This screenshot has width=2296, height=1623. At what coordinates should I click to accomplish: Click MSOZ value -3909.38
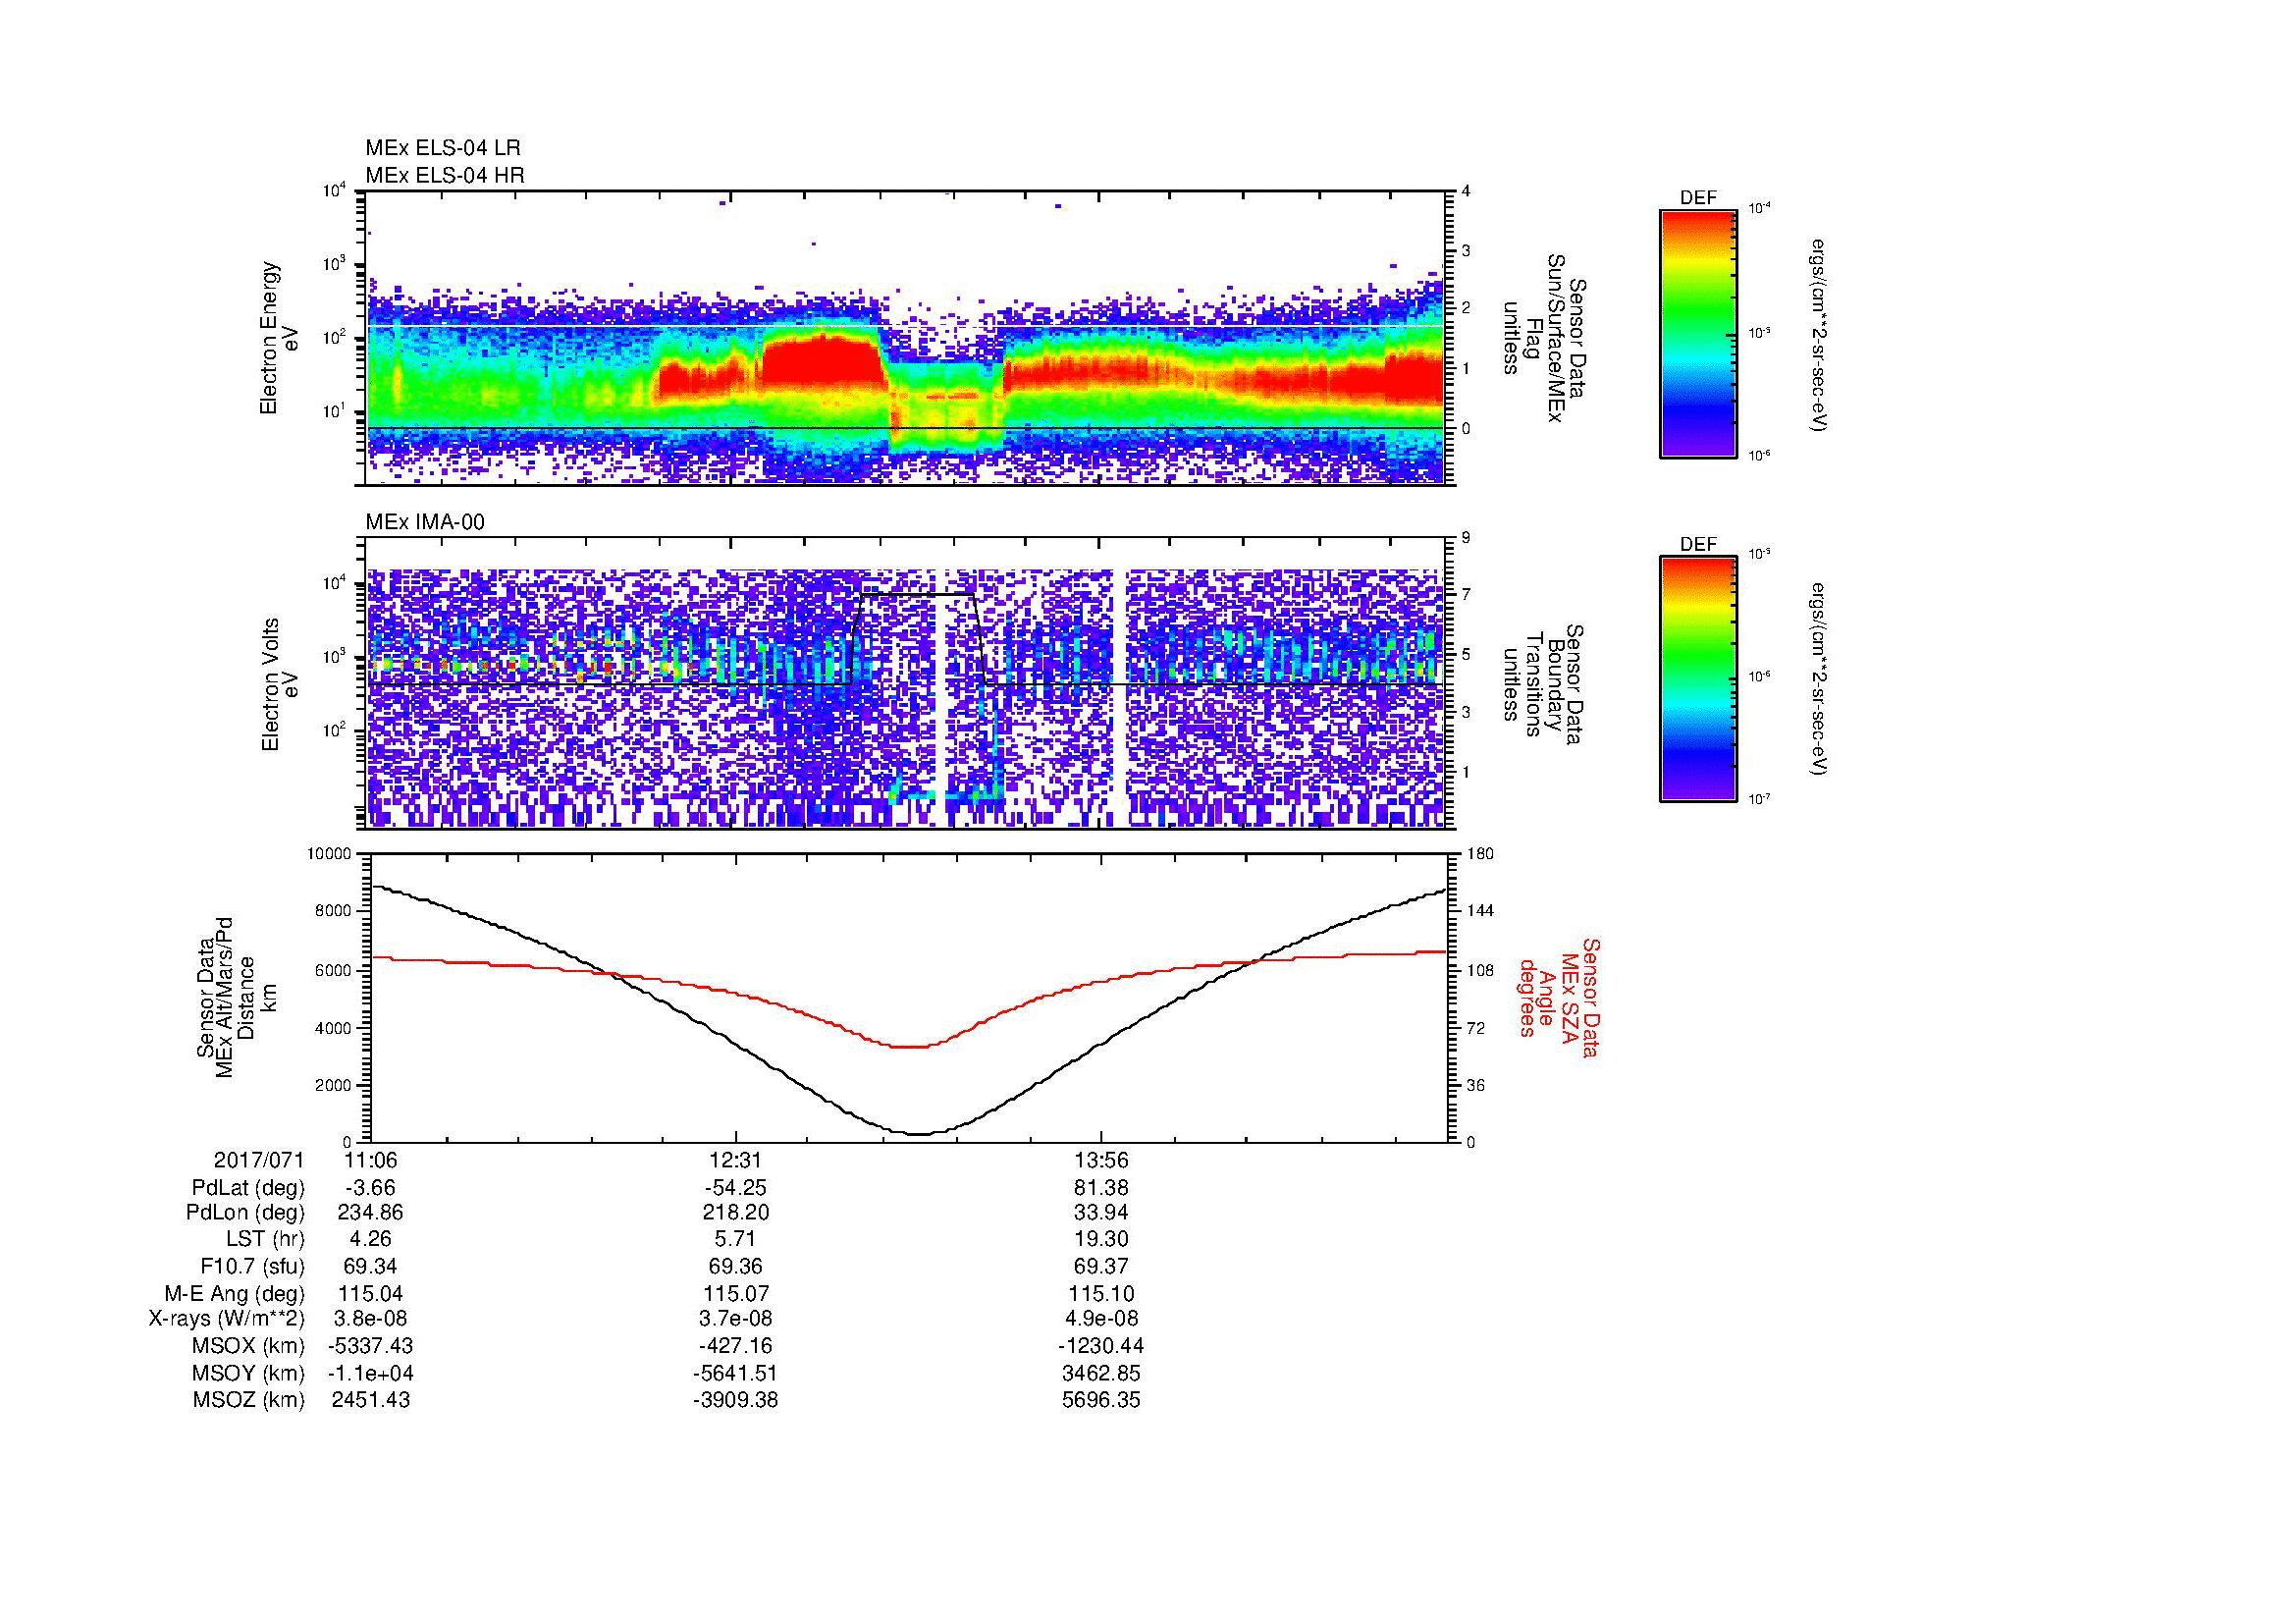[736, 1400]
